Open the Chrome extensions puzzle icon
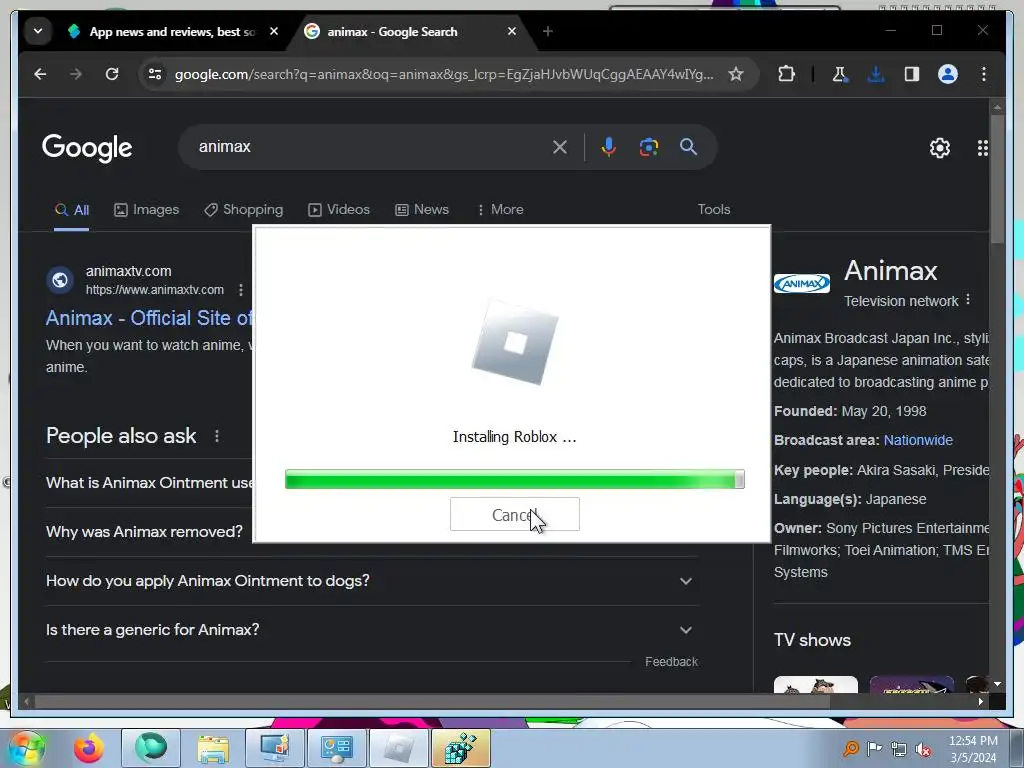The width and height of the screenshot is (1024, 768). coord(786,74)
